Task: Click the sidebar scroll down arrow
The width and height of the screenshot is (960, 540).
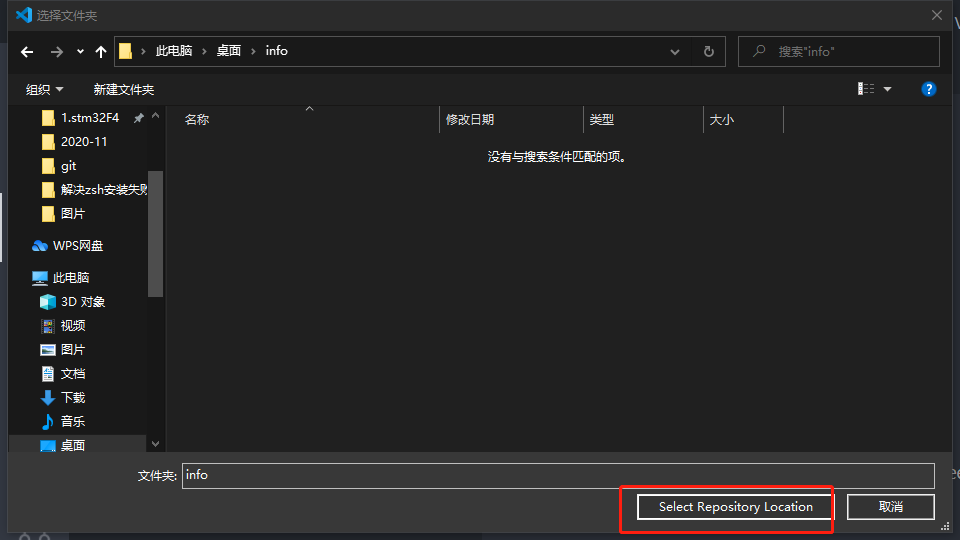Action: [x=156, y=444]
